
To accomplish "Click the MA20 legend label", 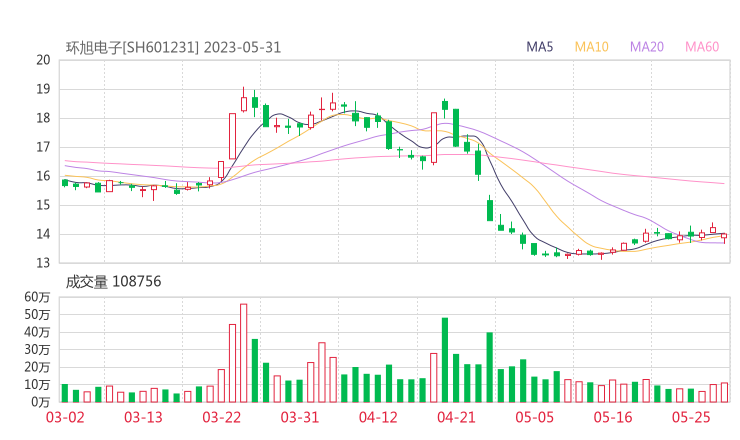I will tap(647, 47).
